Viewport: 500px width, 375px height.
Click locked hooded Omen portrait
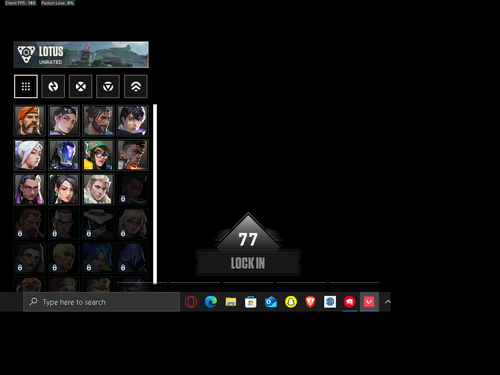click(133, 258)
